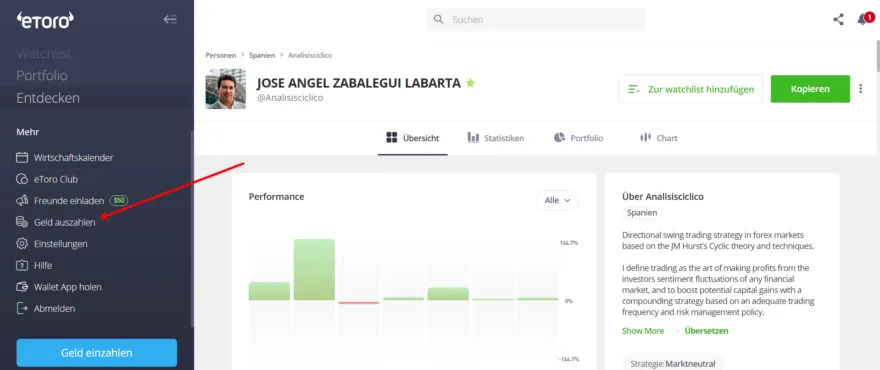The width and height of the screenshot is (880, 370).
Task: Open Portfolio in the sidebar
Action: pyautogui.click(x=42, y=76)
